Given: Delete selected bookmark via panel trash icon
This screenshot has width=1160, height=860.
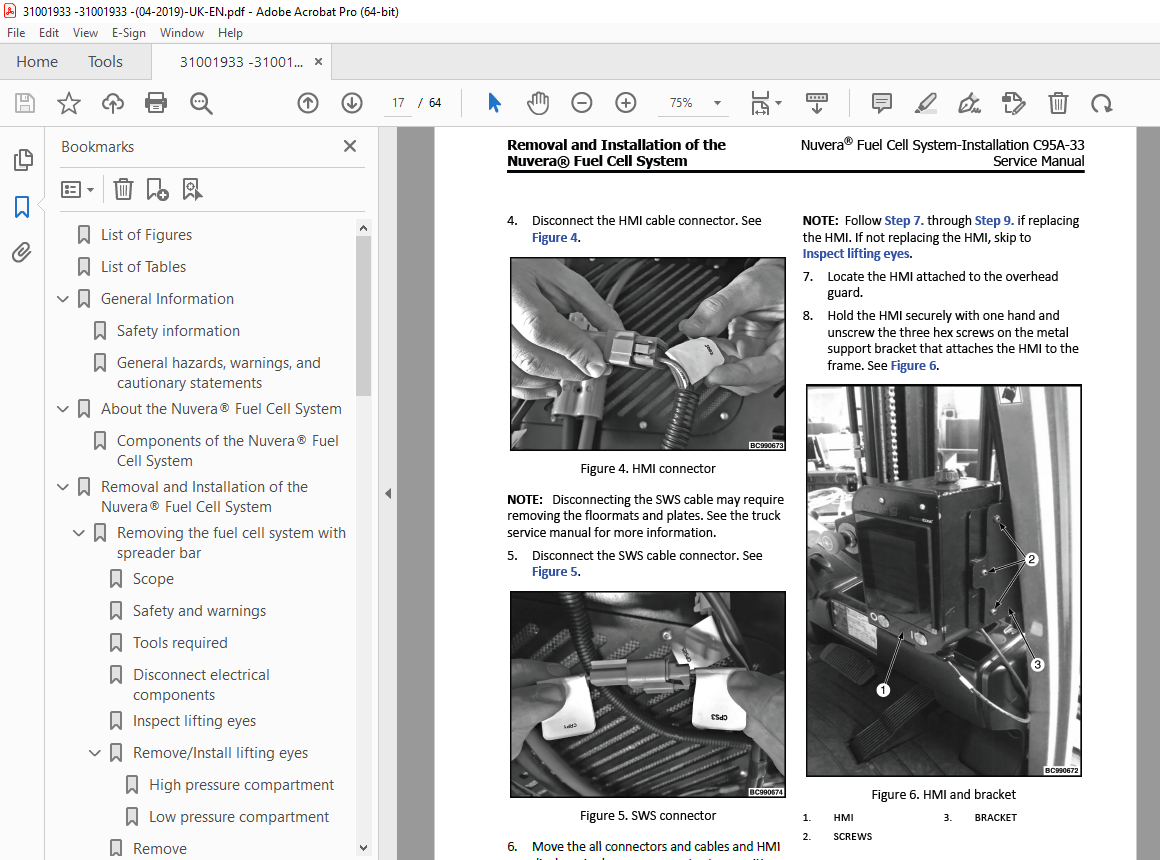Looking at the screenshot, I should pyautogui.click(x=124, y=189).
